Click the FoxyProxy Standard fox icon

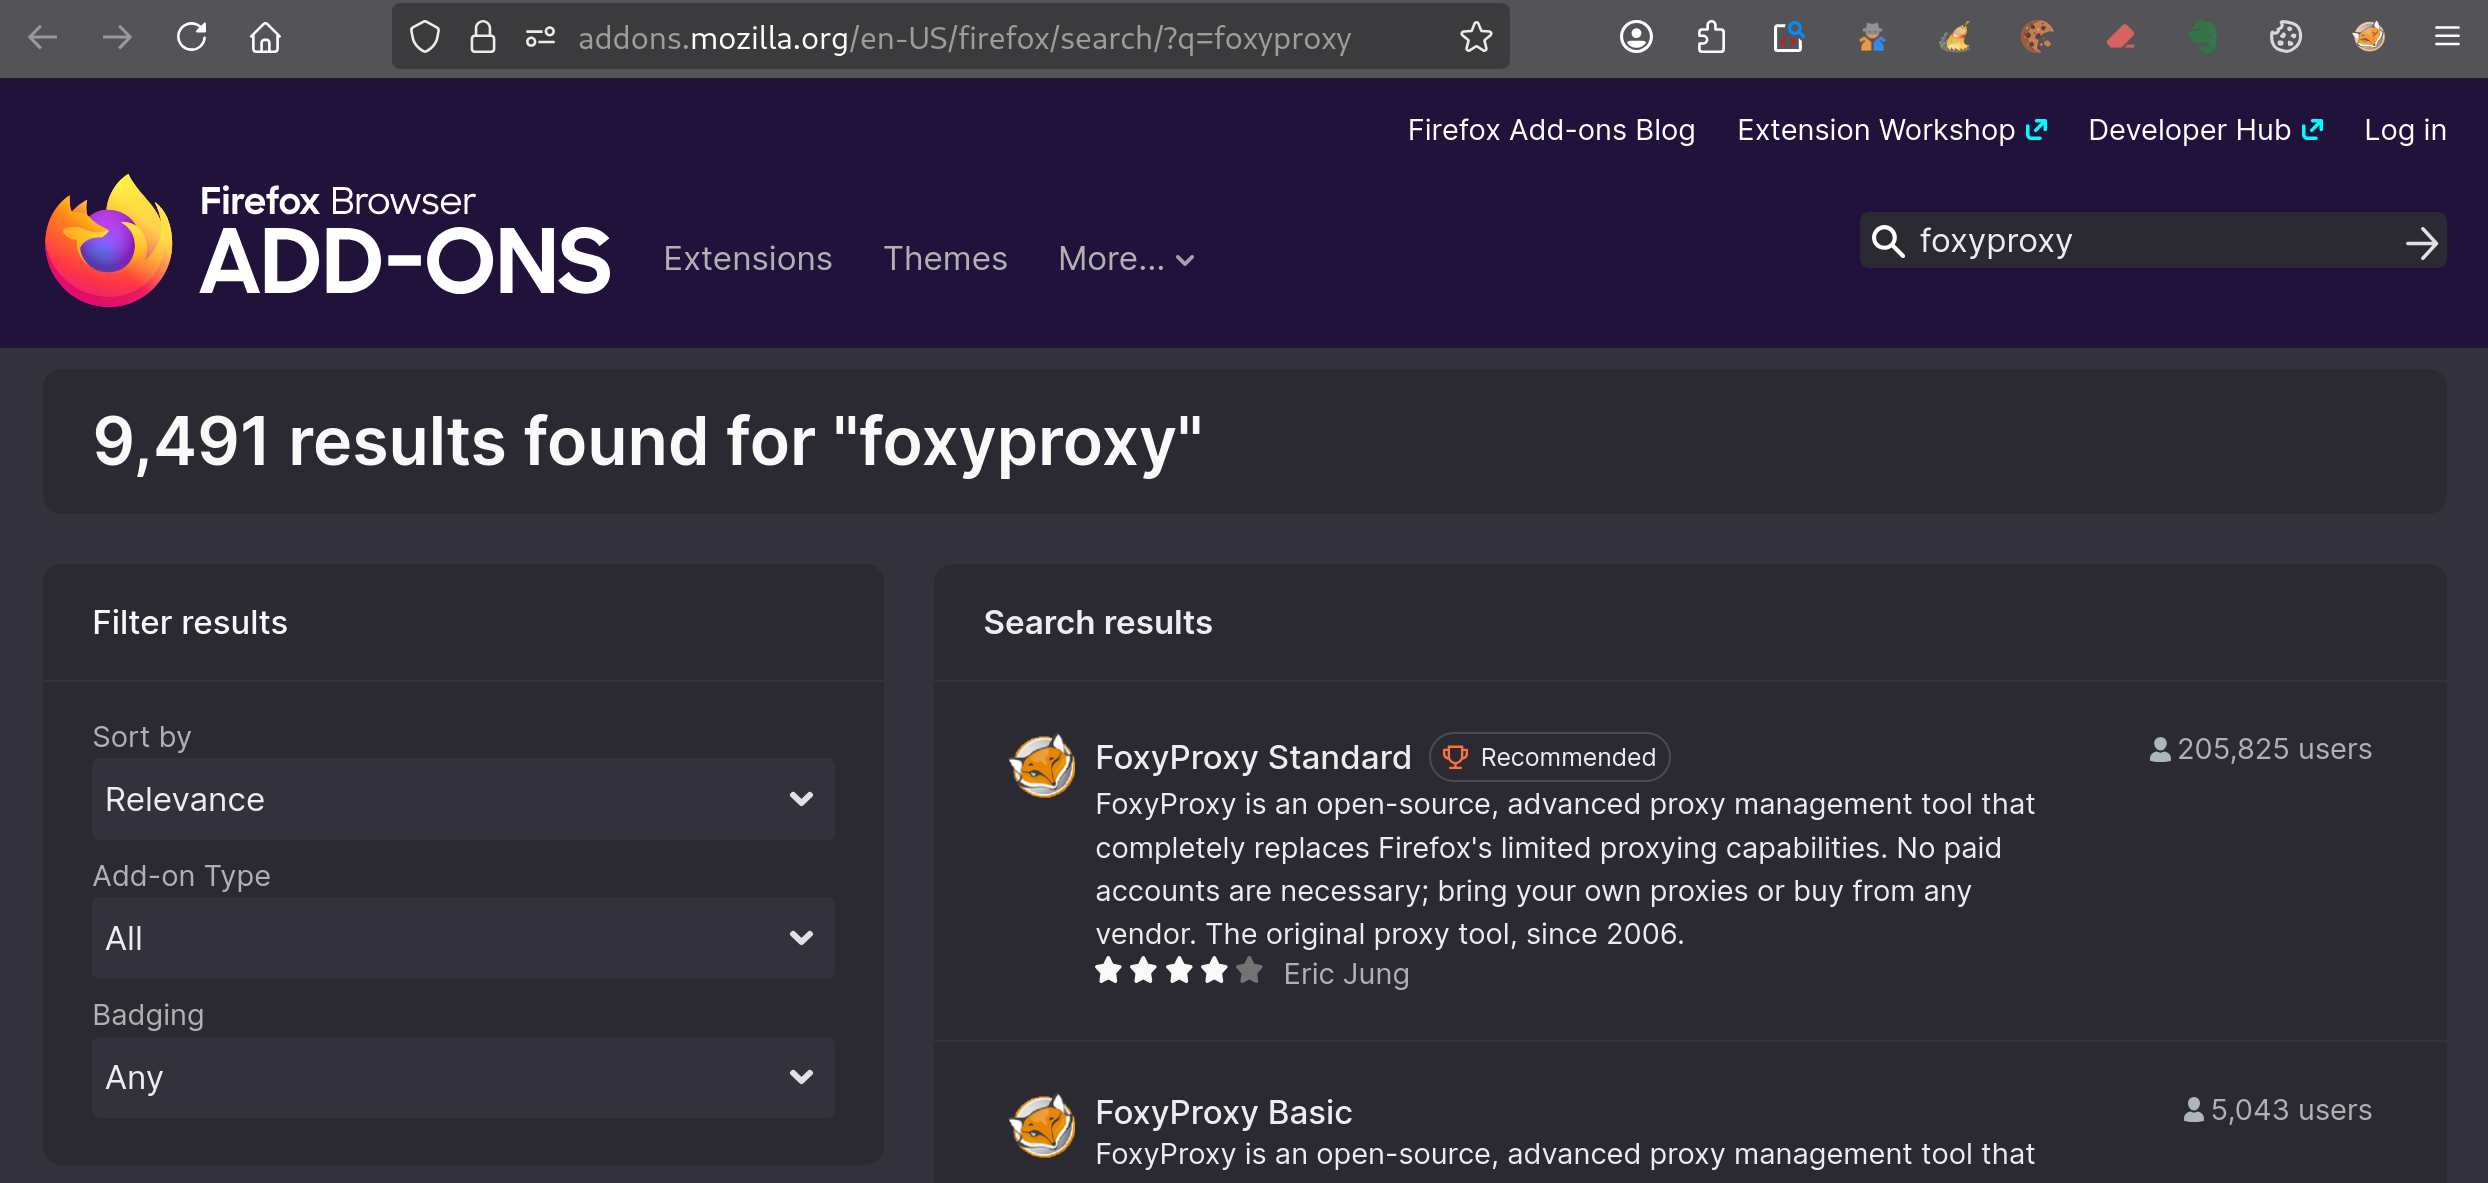[x=1042, y=767]
